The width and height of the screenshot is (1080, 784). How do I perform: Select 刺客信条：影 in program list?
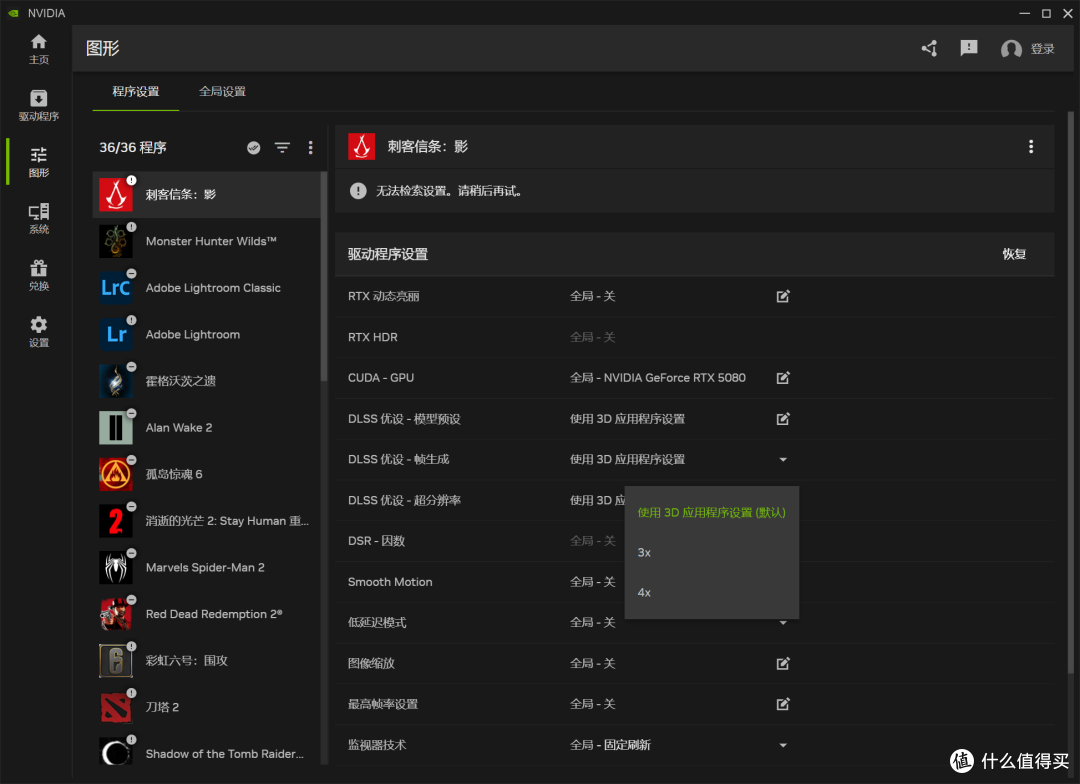click(x=207, y=195)
